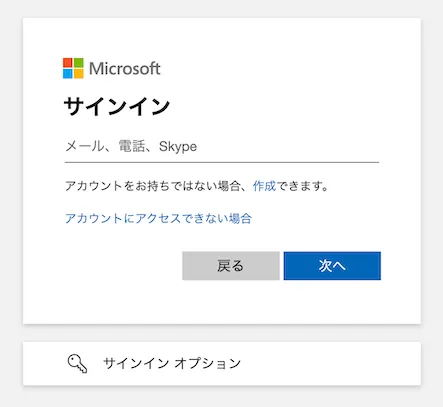Click the できます。 text after 作成
Screen dimensions: 443x407
click(x=302, y=186)
